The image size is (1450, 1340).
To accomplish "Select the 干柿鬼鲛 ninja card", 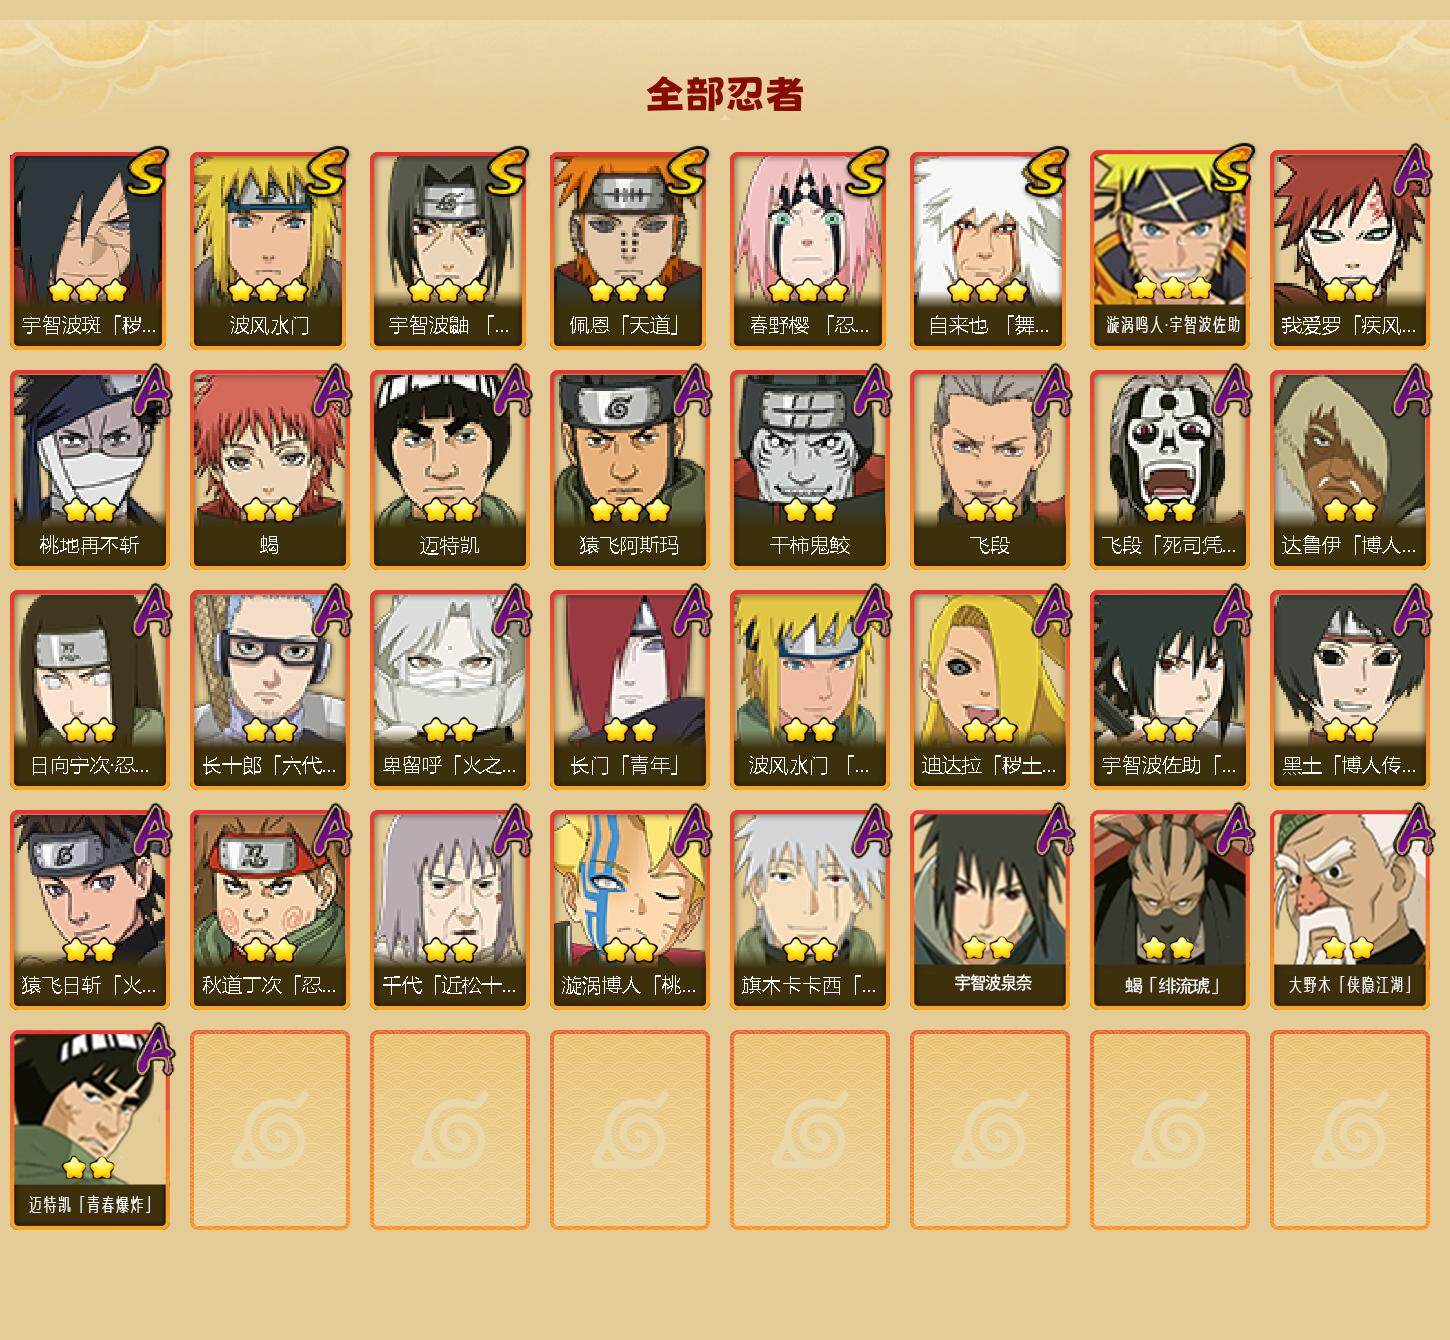I will point(810,470).
